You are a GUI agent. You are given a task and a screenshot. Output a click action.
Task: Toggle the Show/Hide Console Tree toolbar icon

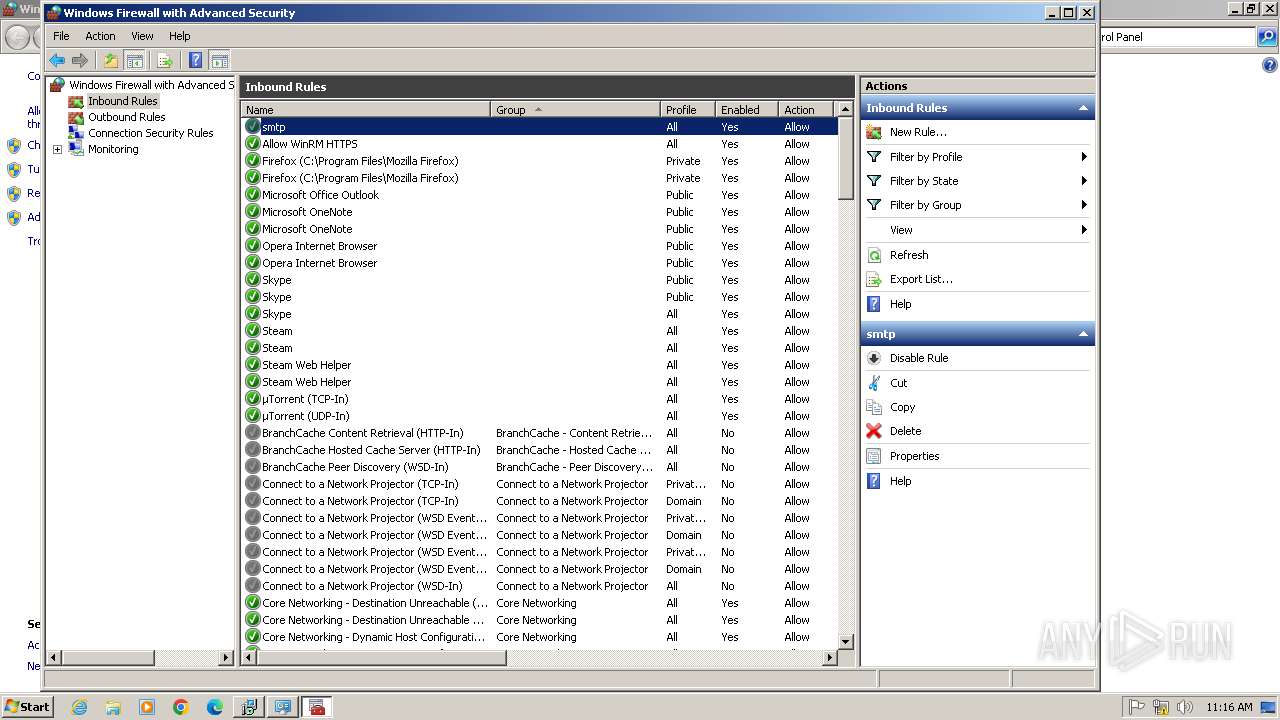point(135,61)
